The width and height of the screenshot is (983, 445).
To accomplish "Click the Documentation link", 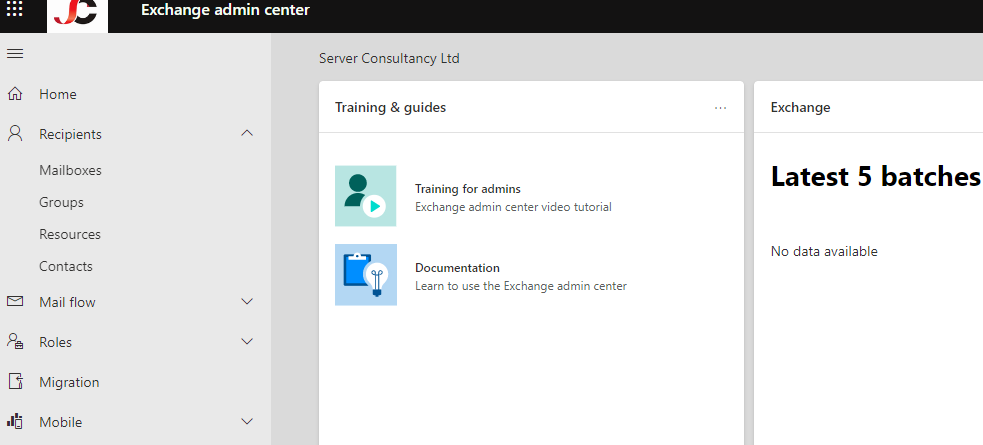I will point(457,268).
